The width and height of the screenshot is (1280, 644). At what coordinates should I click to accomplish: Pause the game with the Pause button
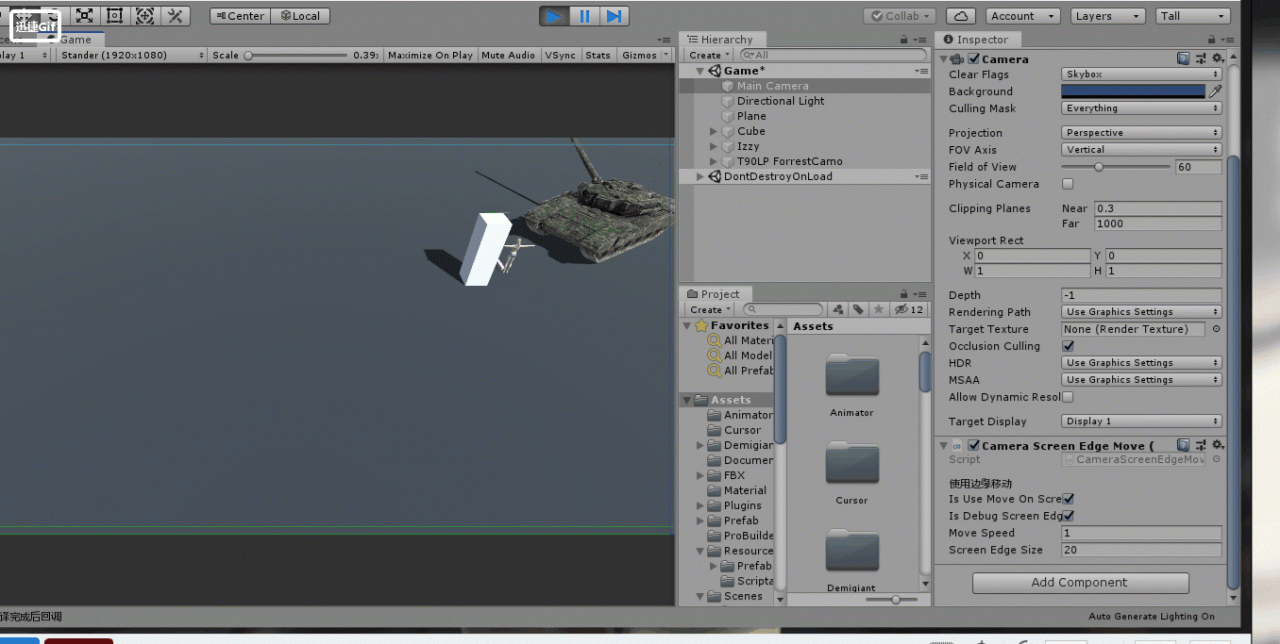[x=584, y=16]
